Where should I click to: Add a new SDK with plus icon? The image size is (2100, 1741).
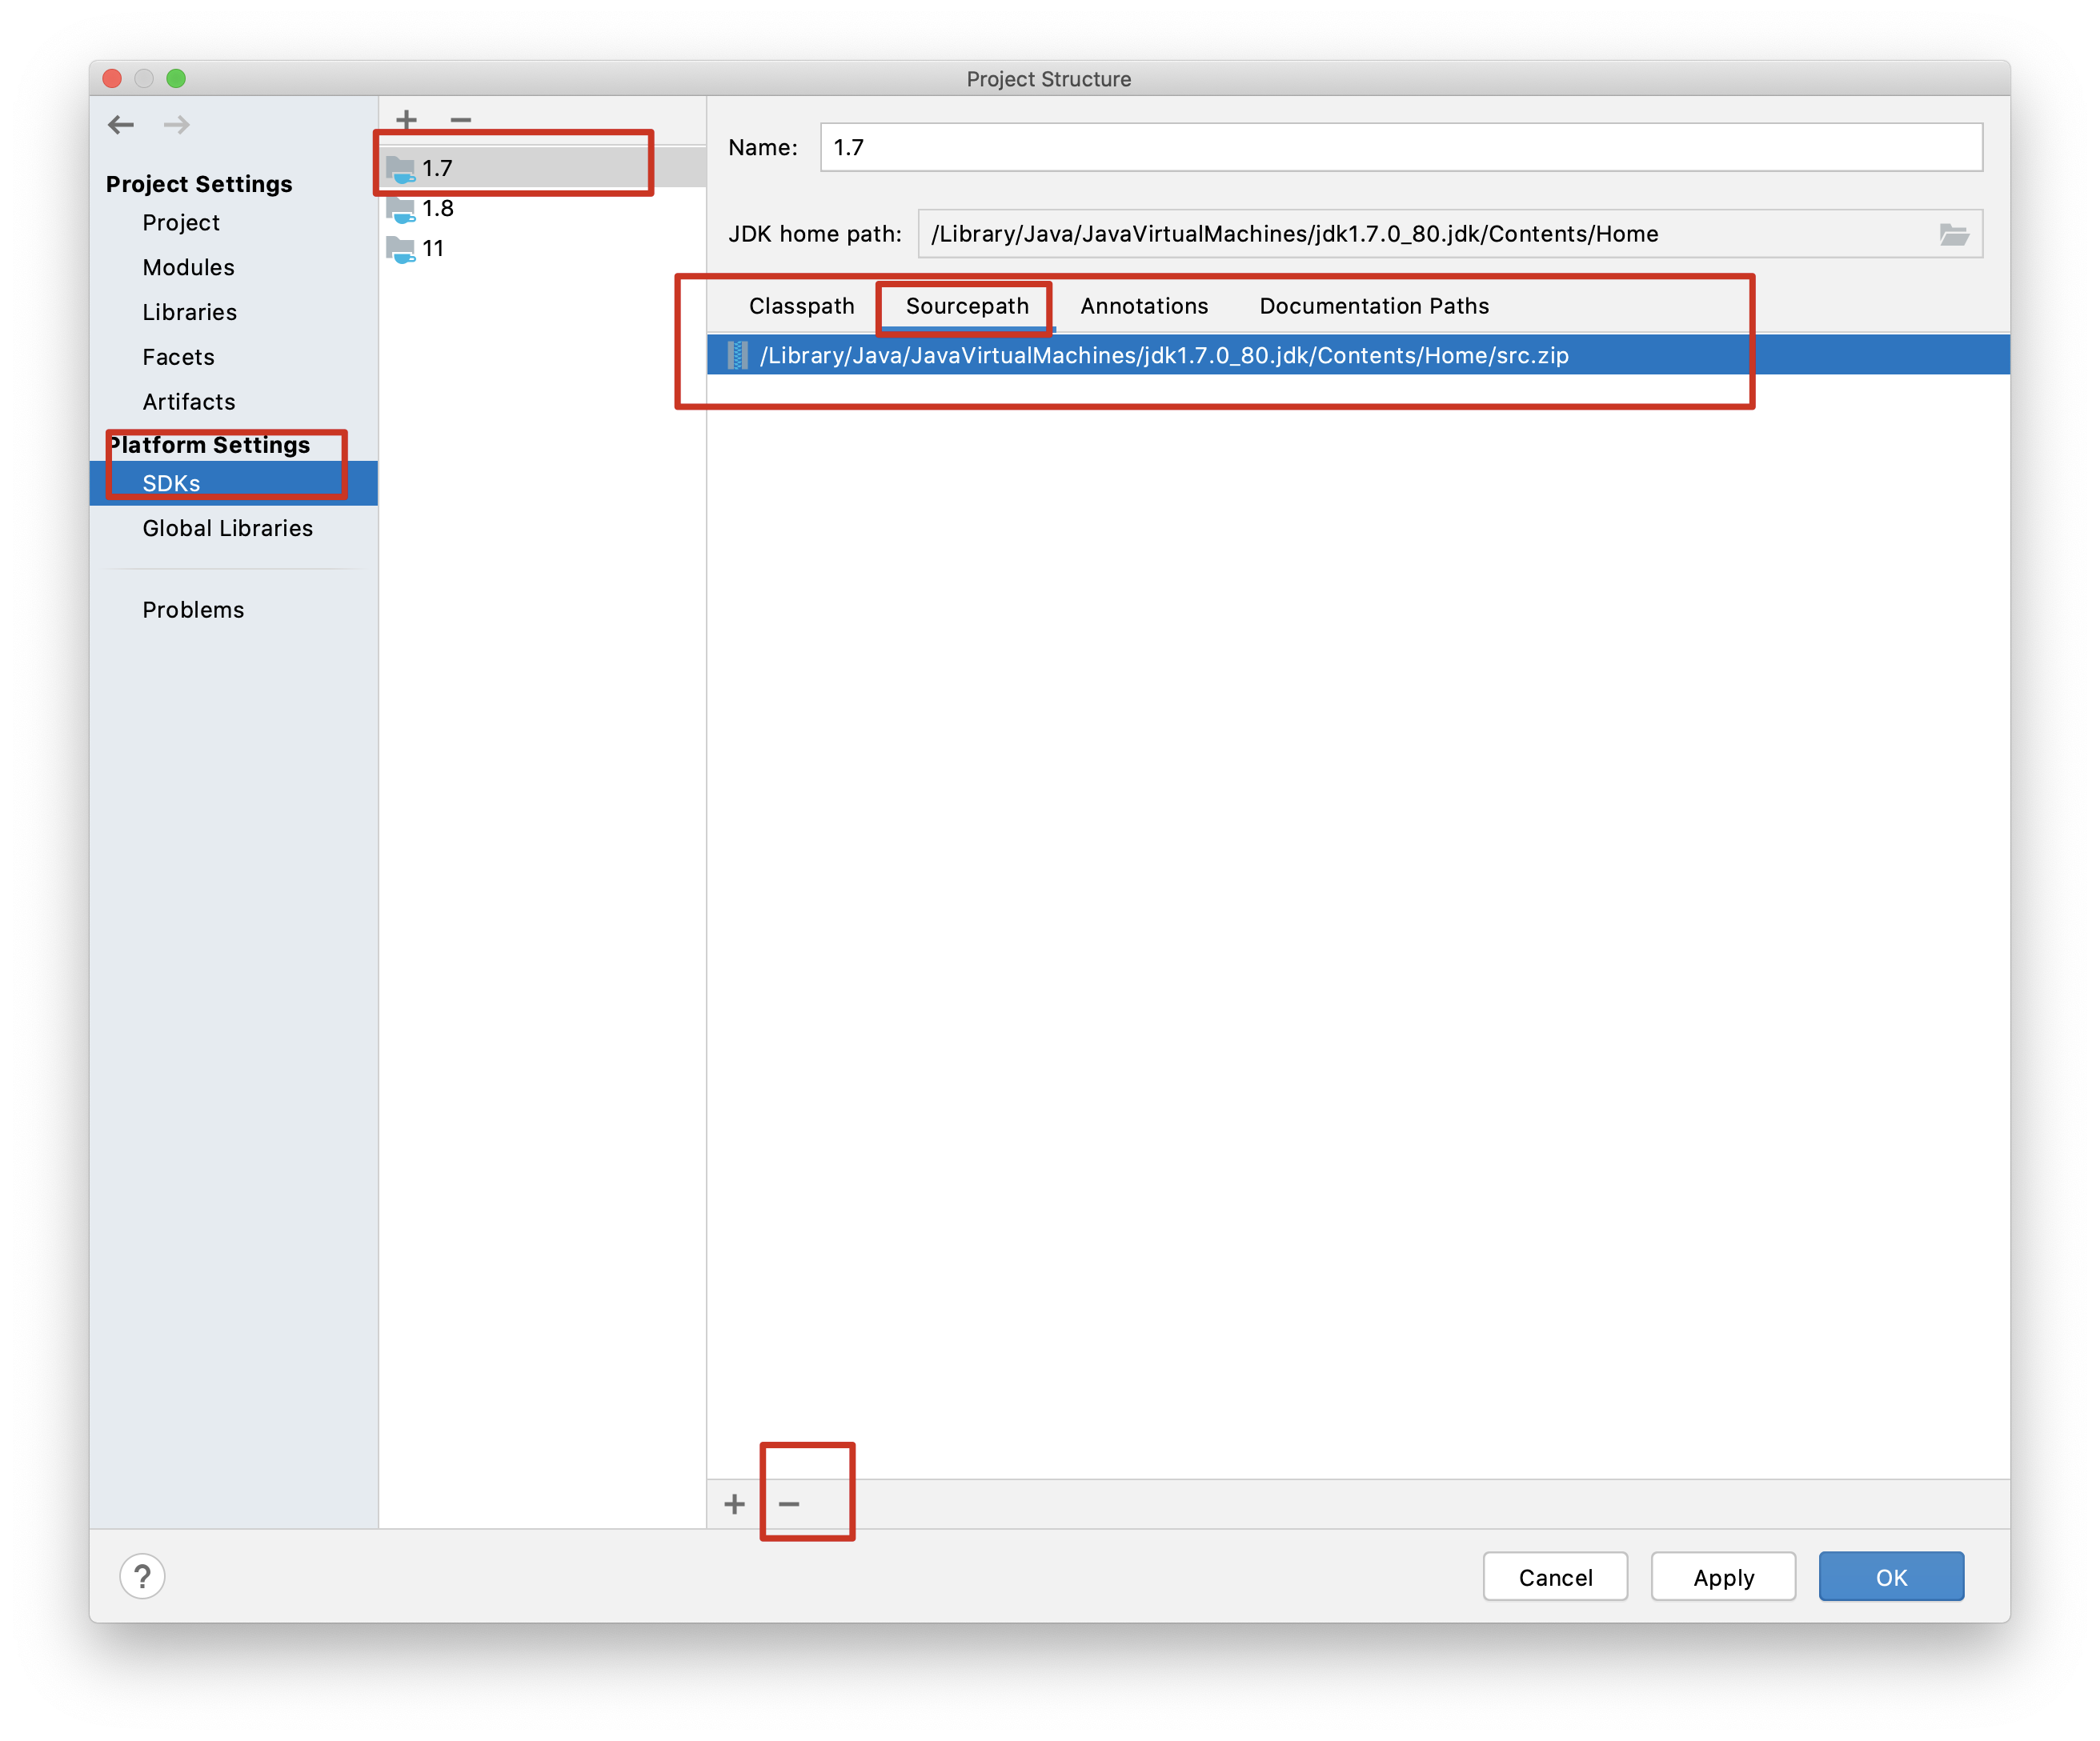point(406,119)
